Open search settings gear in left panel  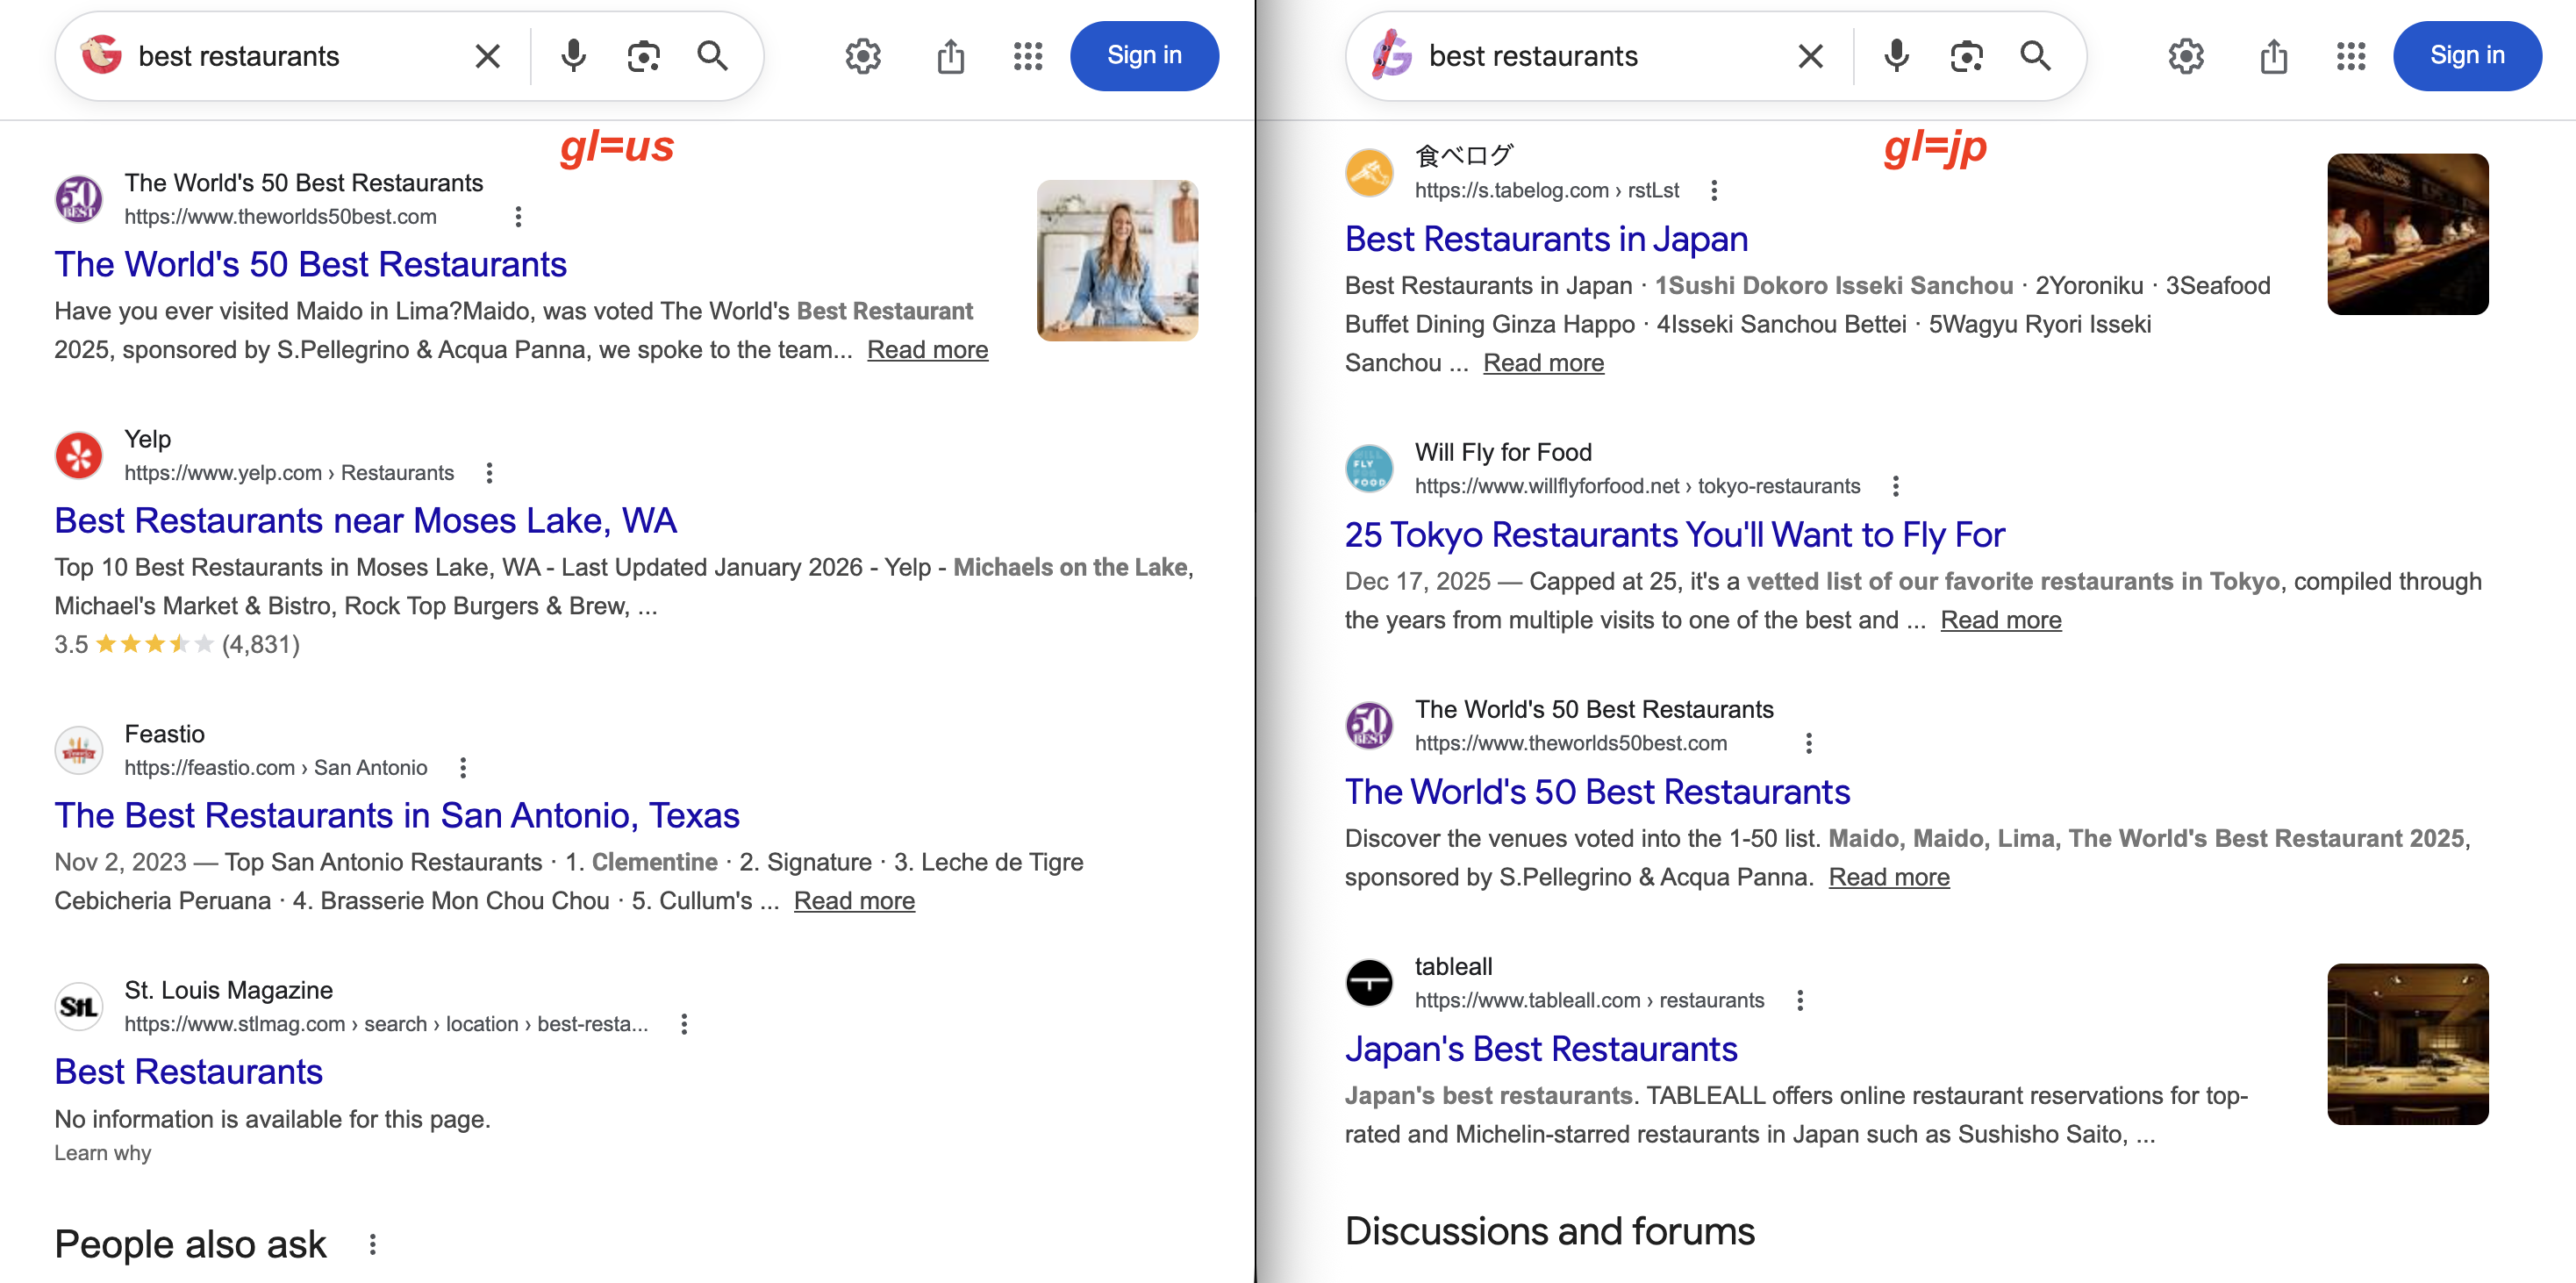click(x=862, y=56)
